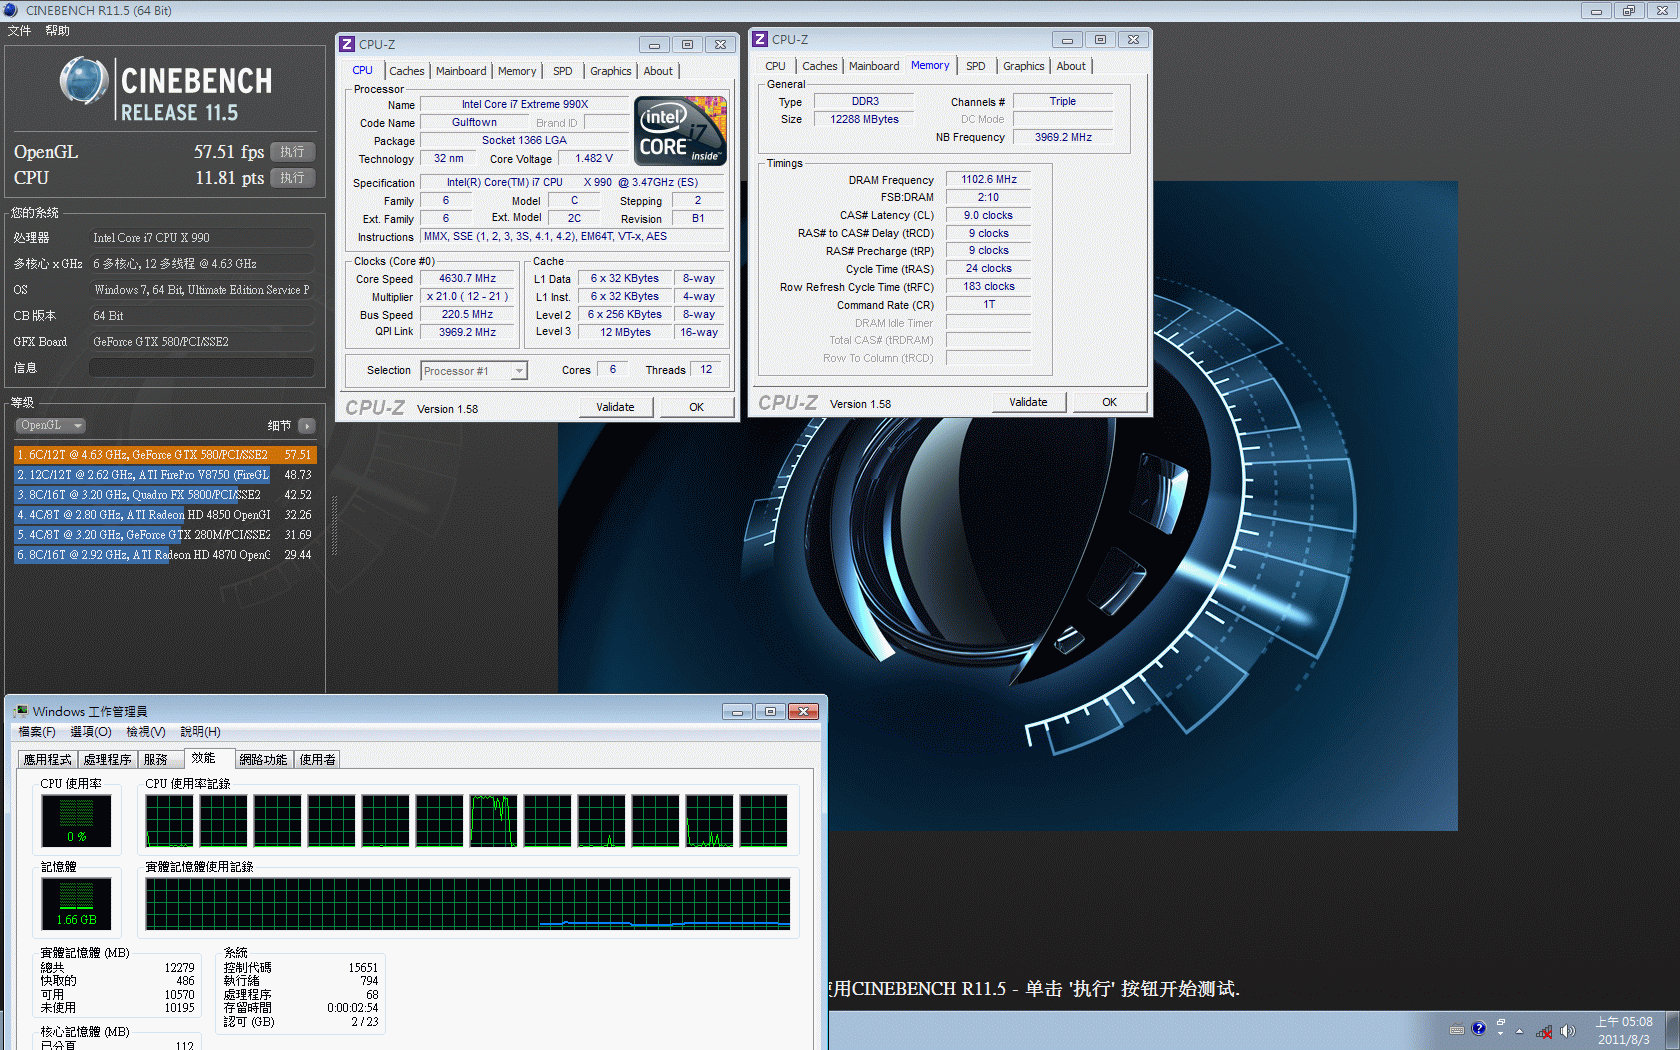Switch to Caches tab in left CPU-Z window
This screenshot has height=1050, width=1680.
click(406, 71)
